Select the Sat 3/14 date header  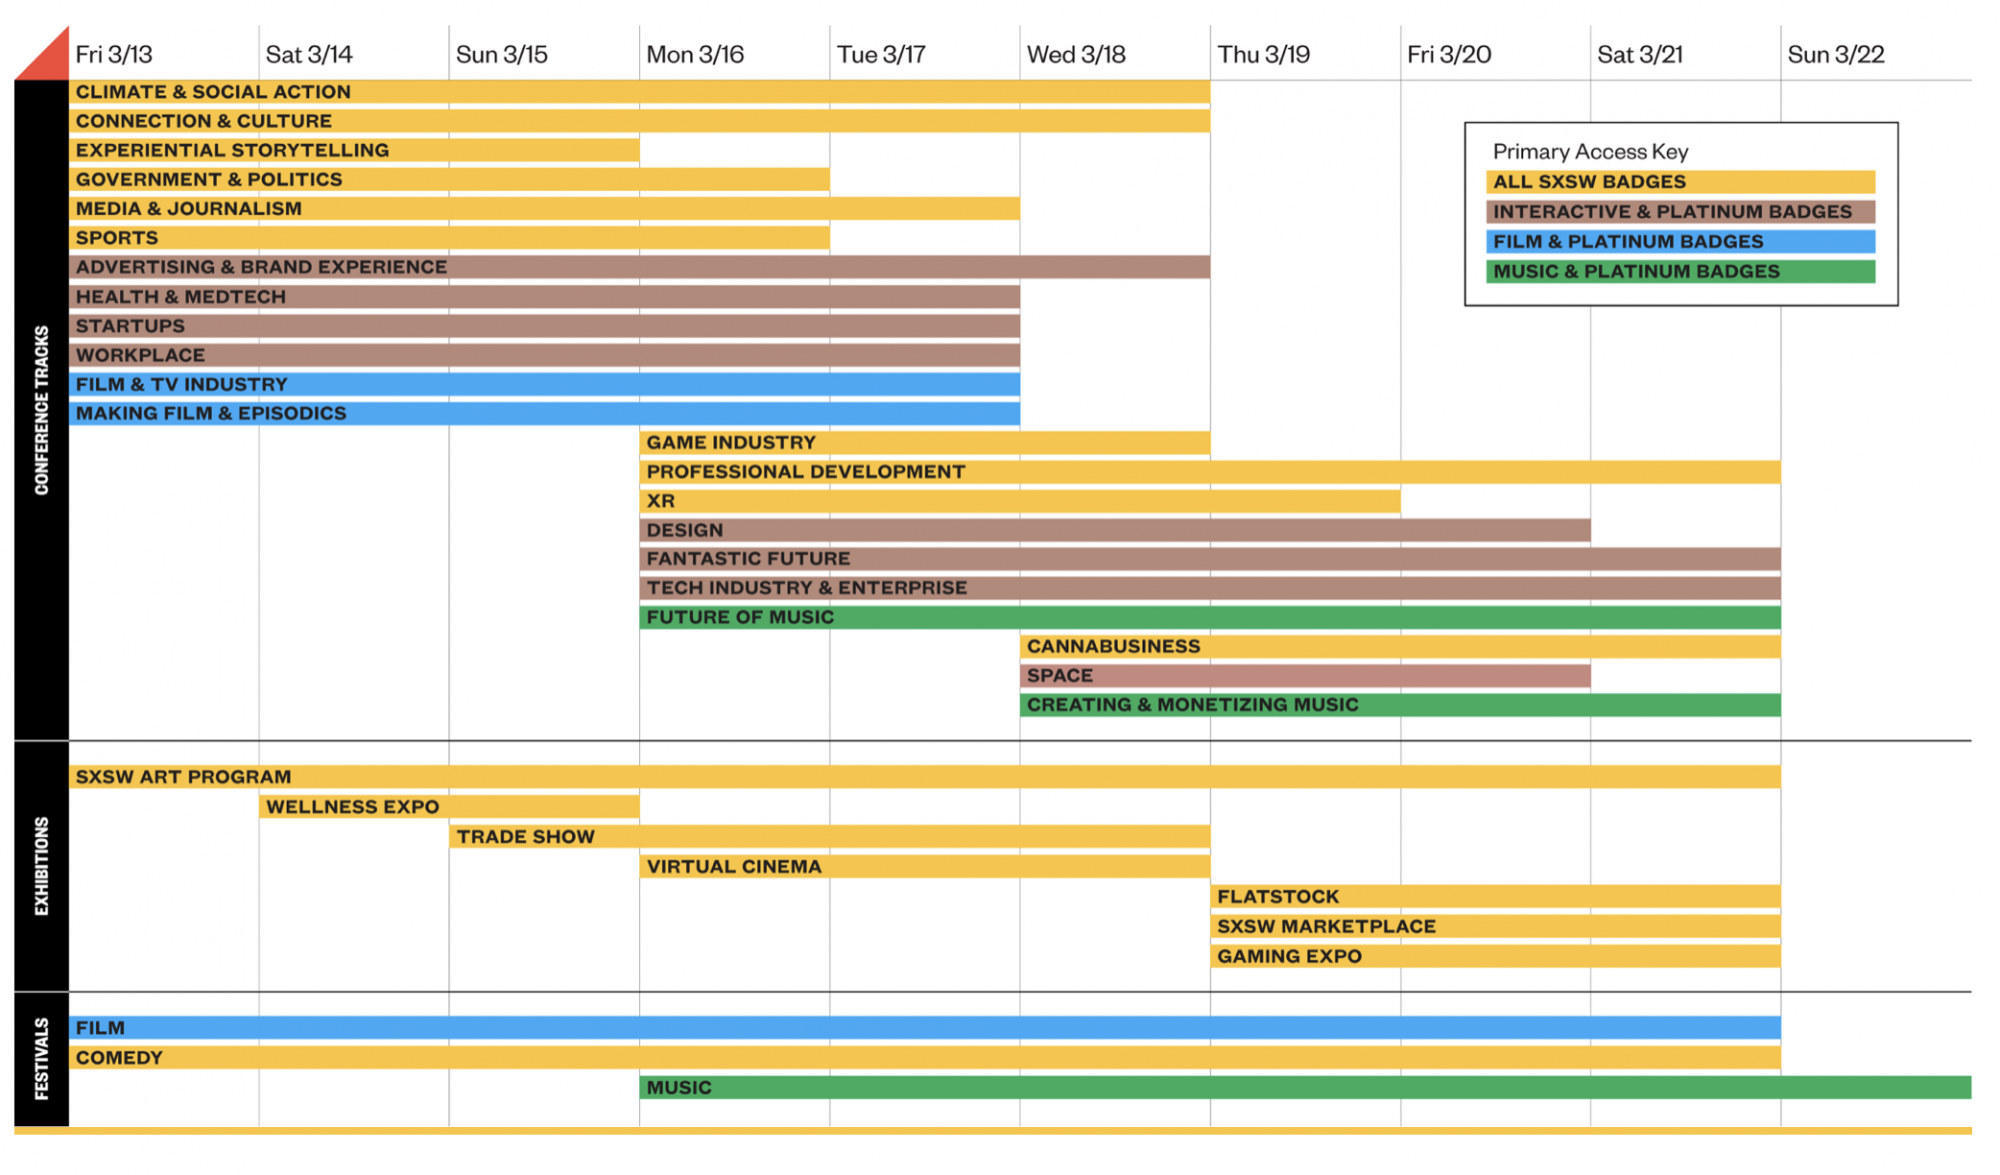[309, 55]
